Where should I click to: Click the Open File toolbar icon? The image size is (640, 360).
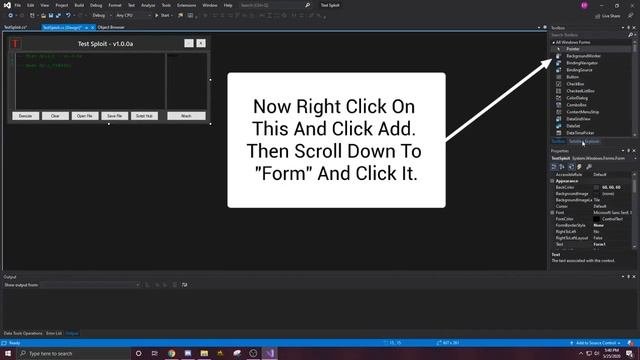(43, 16)
